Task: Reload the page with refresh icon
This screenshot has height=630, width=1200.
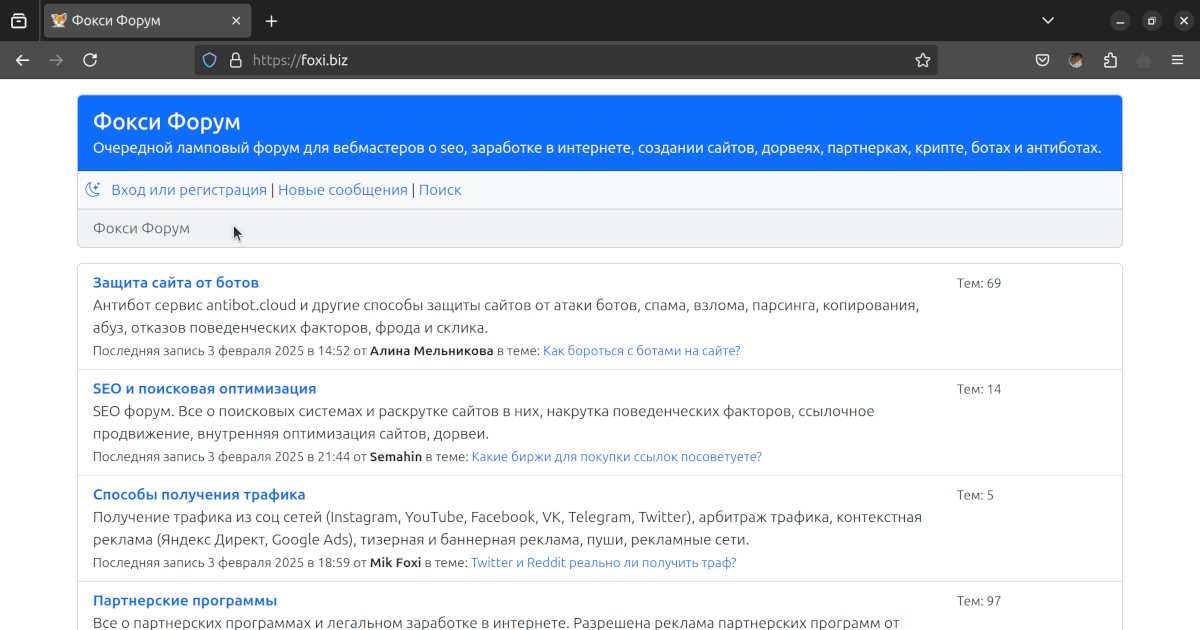Action: click(x=90, y=60)
